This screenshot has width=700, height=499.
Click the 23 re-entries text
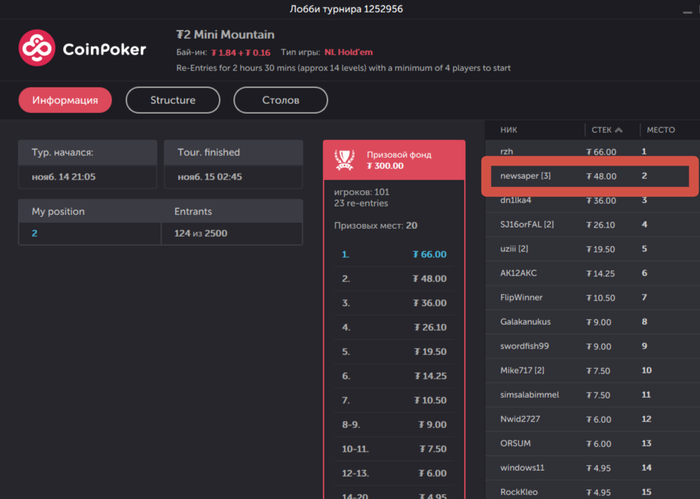click(x=361, y=204)
